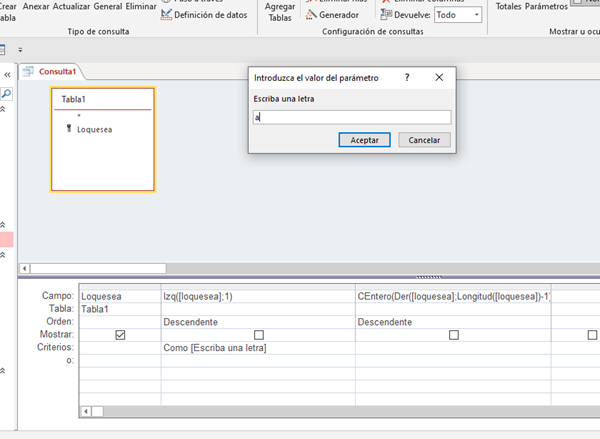
Task: Click the Tabla1 title in the table box
Action: [x=73, y=100]
